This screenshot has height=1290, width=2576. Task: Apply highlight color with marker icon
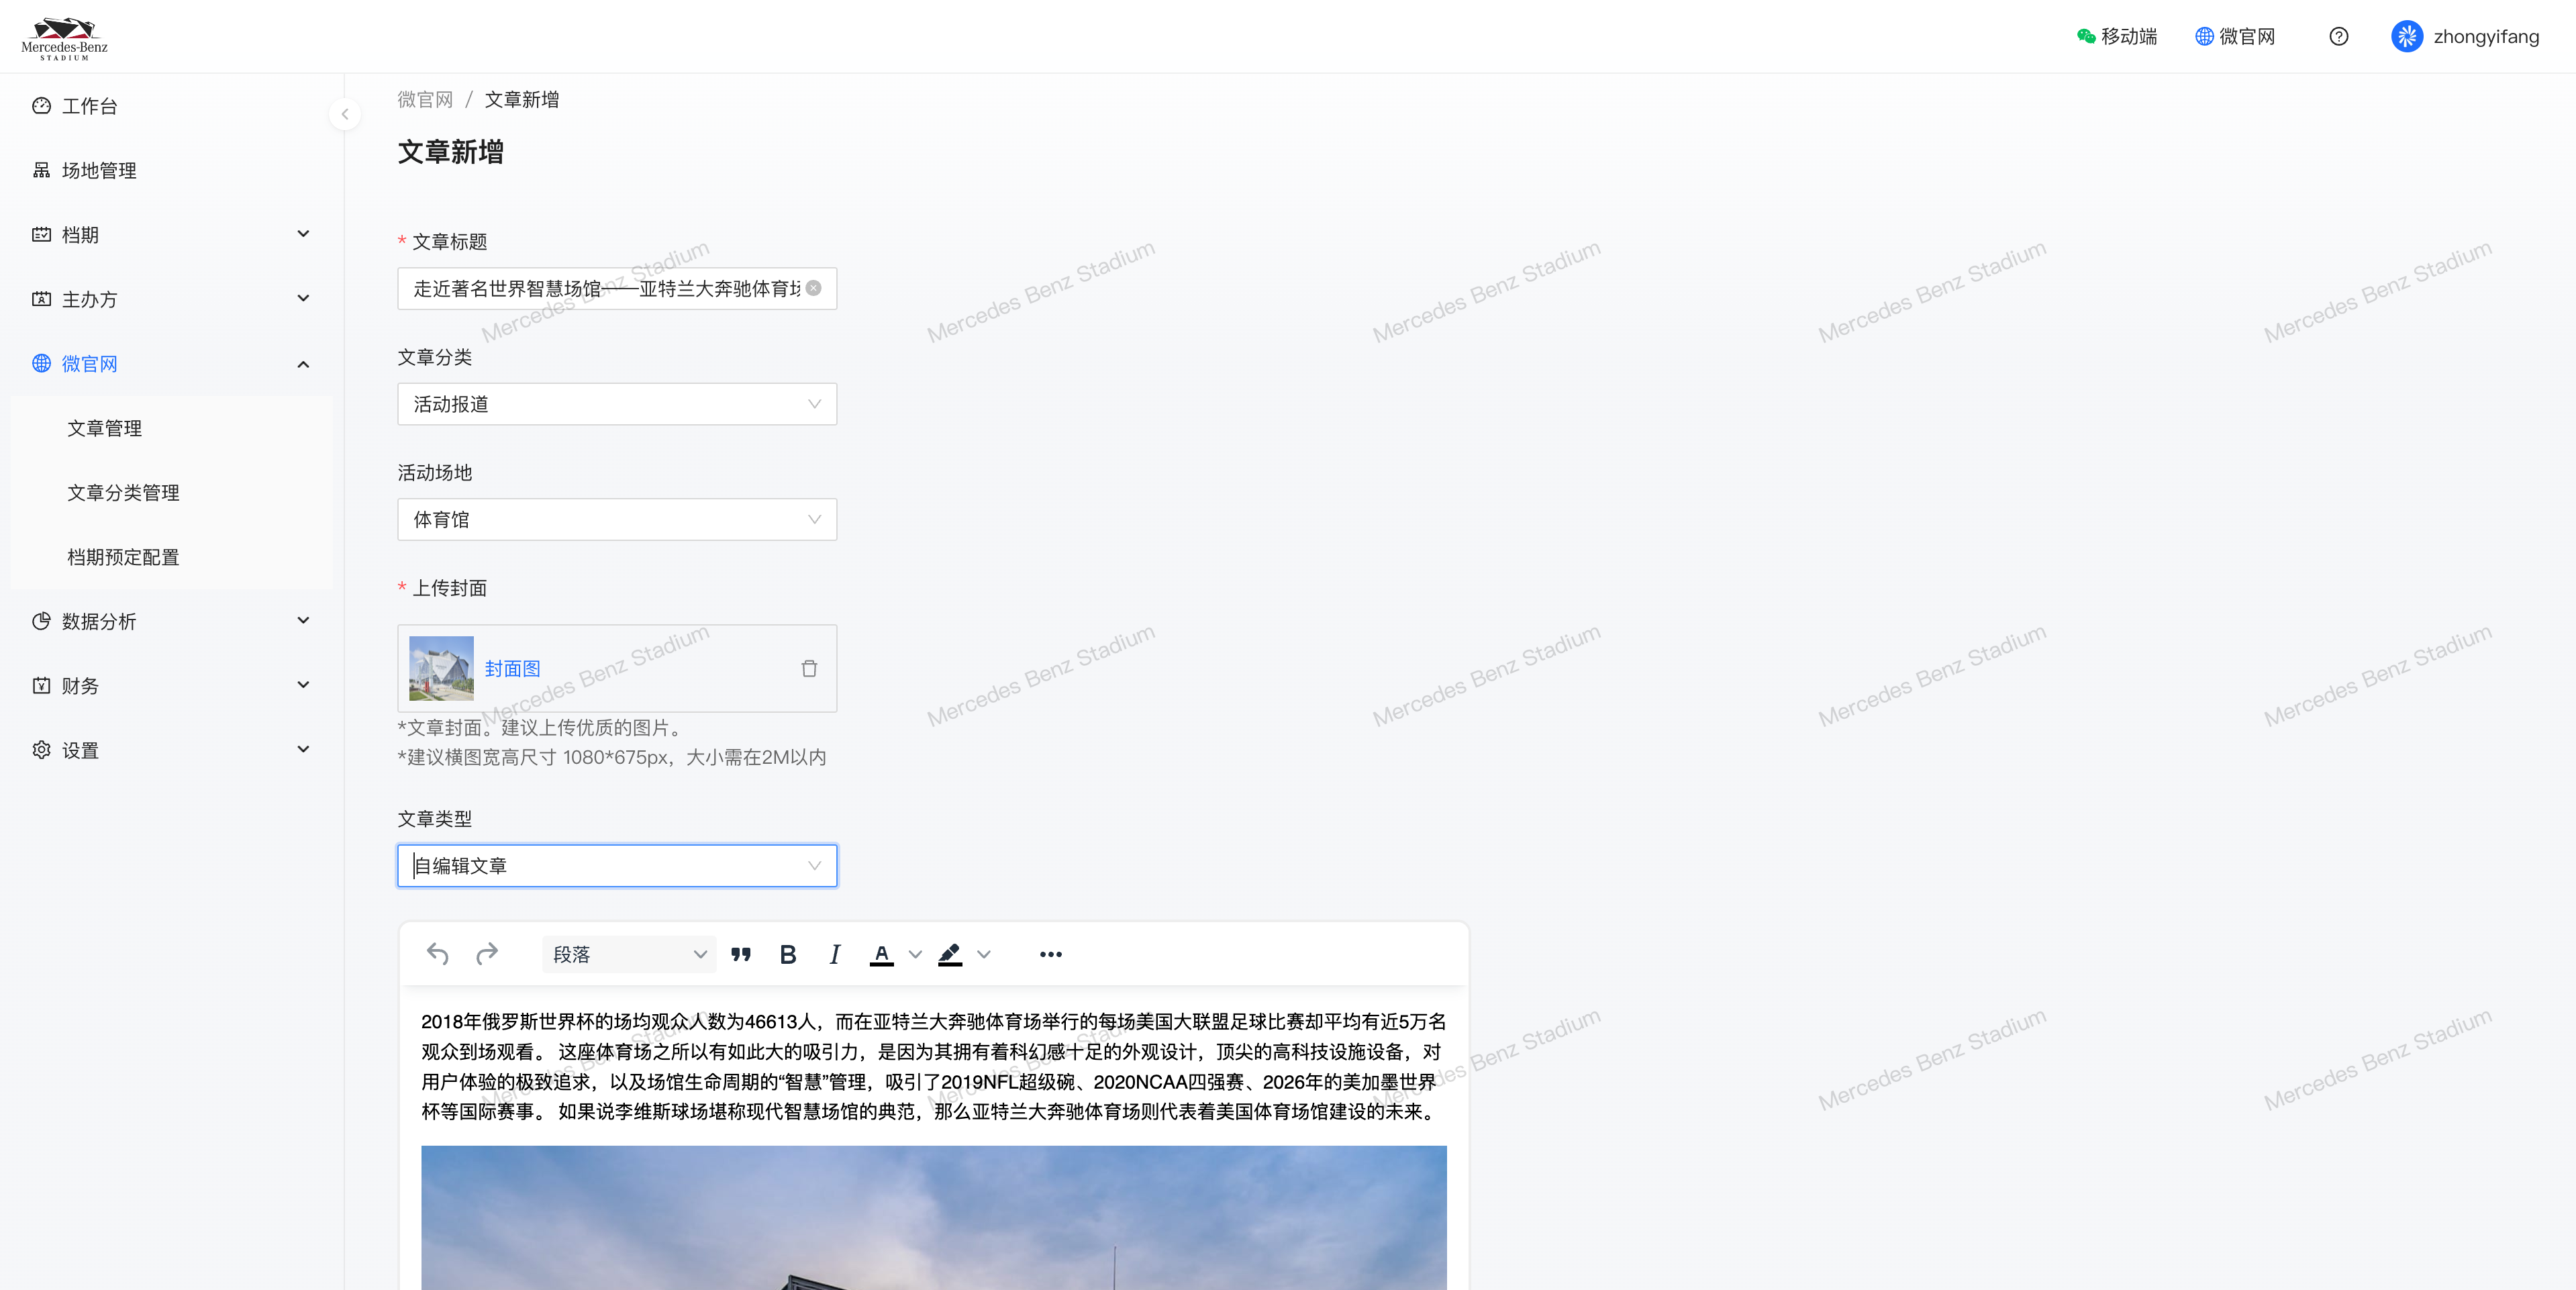coord(950,955)
